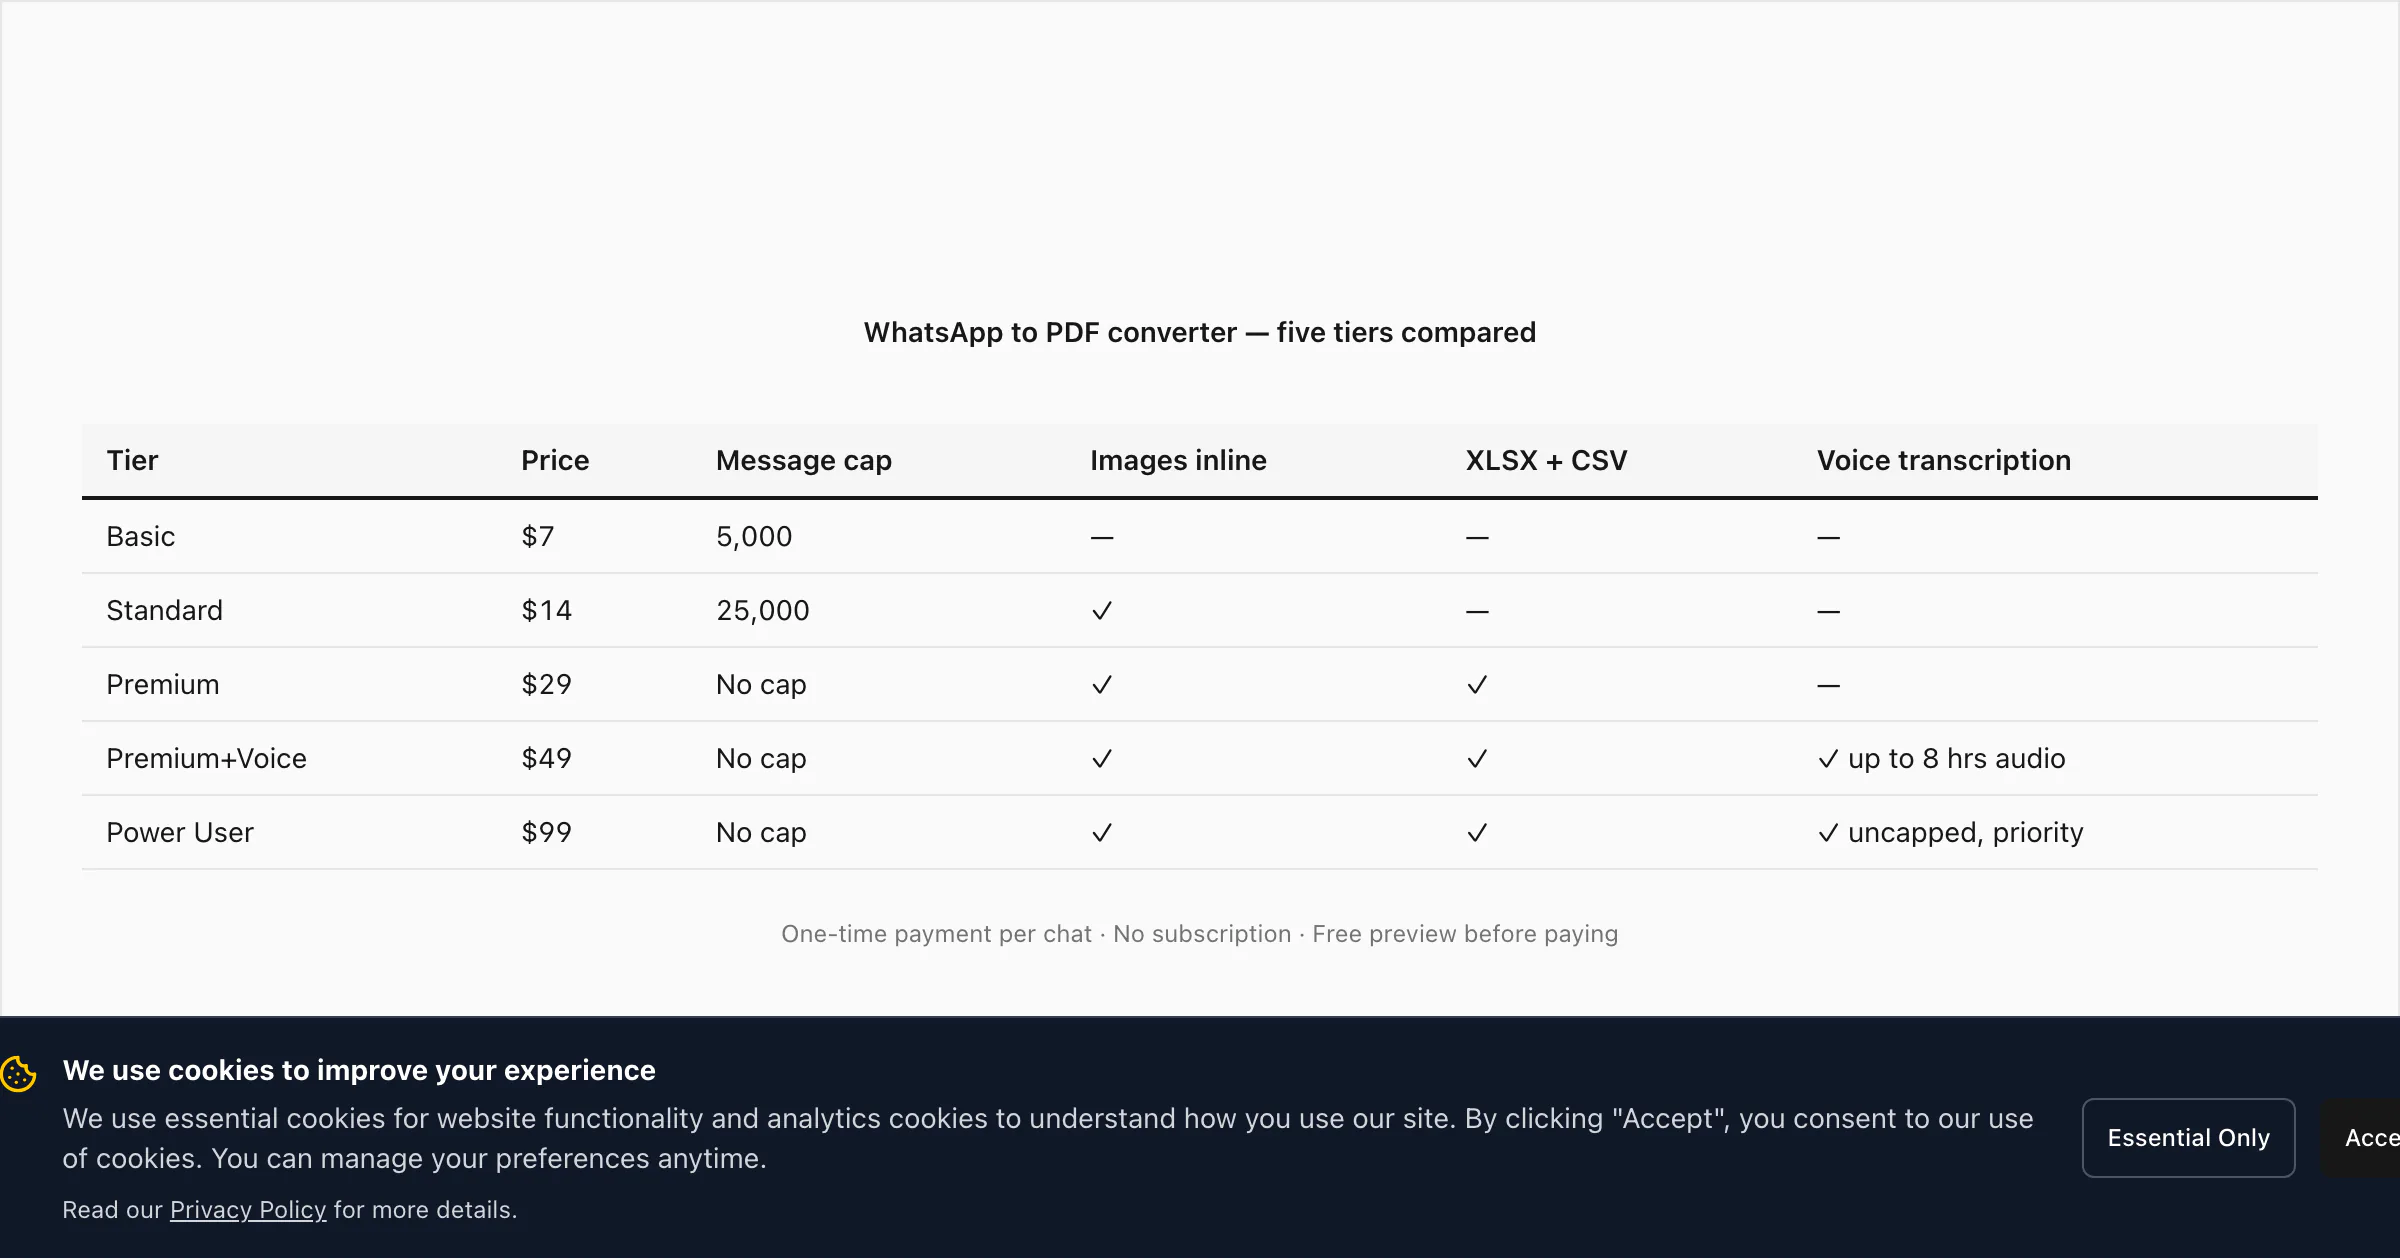Click the $99 price cell
Image resolution: width=2400 pixels, height=1260 pixels.
click(546, 833)
